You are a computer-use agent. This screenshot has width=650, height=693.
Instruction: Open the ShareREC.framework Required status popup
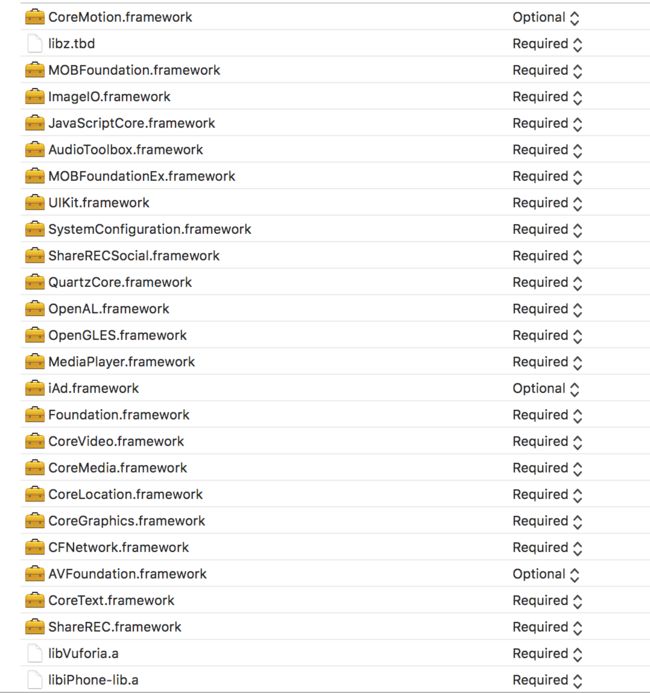pos(547,628)
